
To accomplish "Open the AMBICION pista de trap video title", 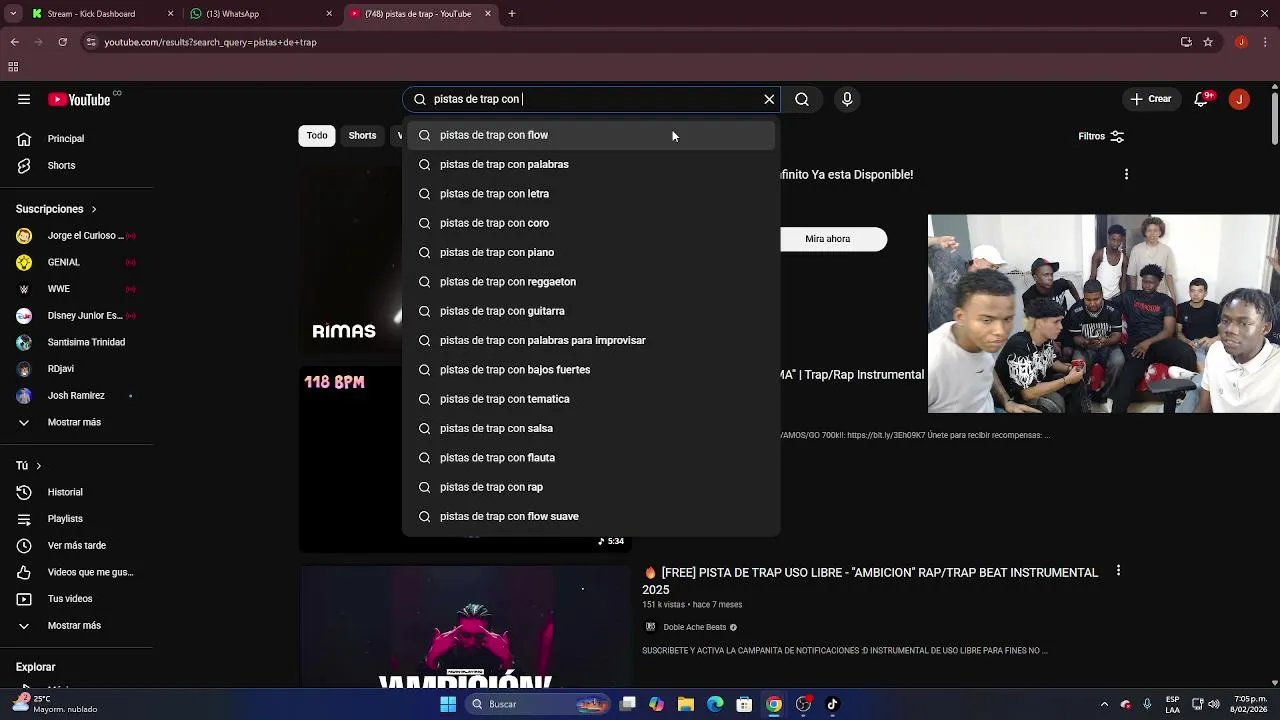I will 870,581.
